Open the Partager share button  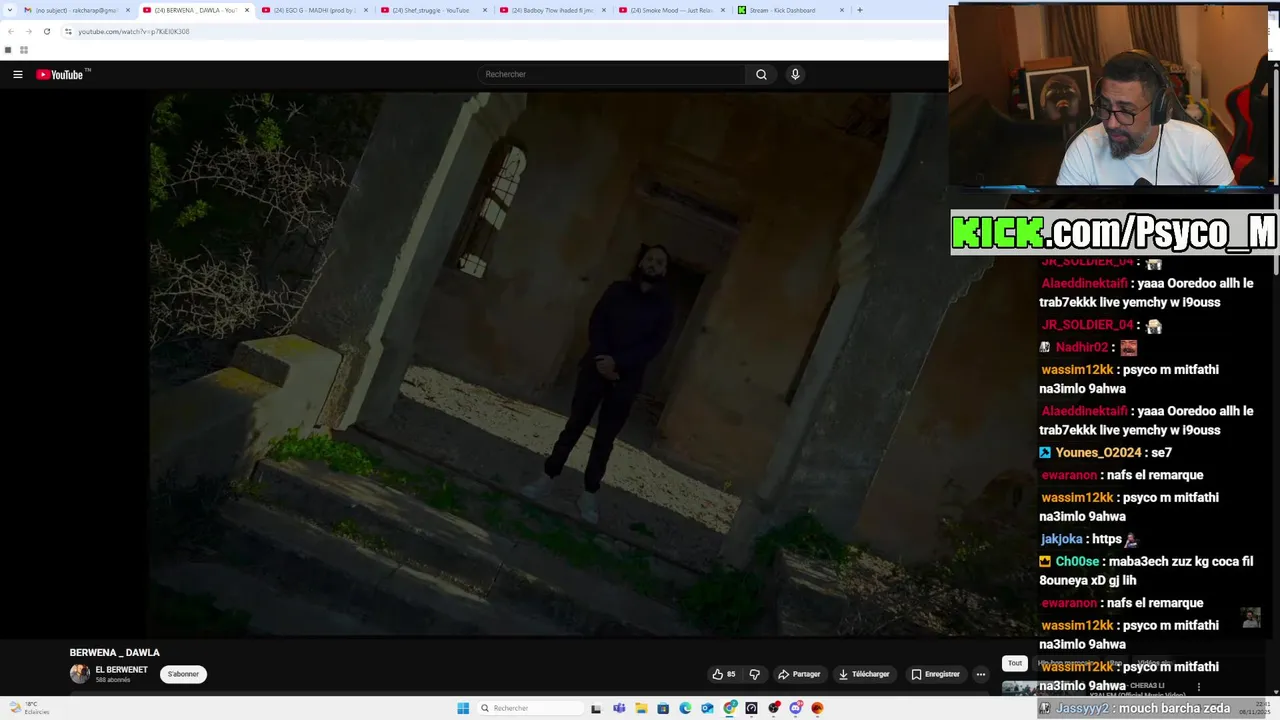pyautogui.click(x=799, y=674)
